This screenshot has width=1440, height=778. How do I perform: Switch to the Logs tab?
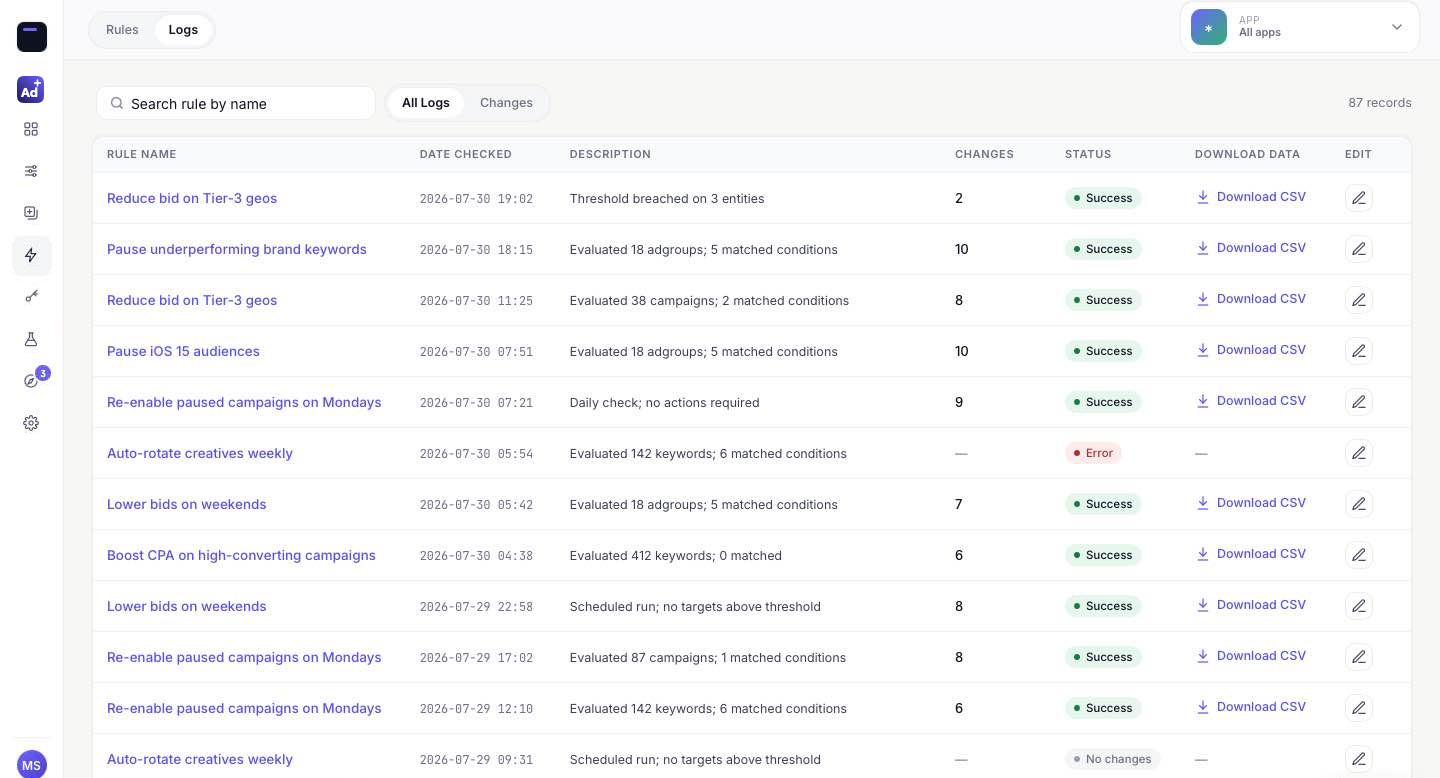183,29
